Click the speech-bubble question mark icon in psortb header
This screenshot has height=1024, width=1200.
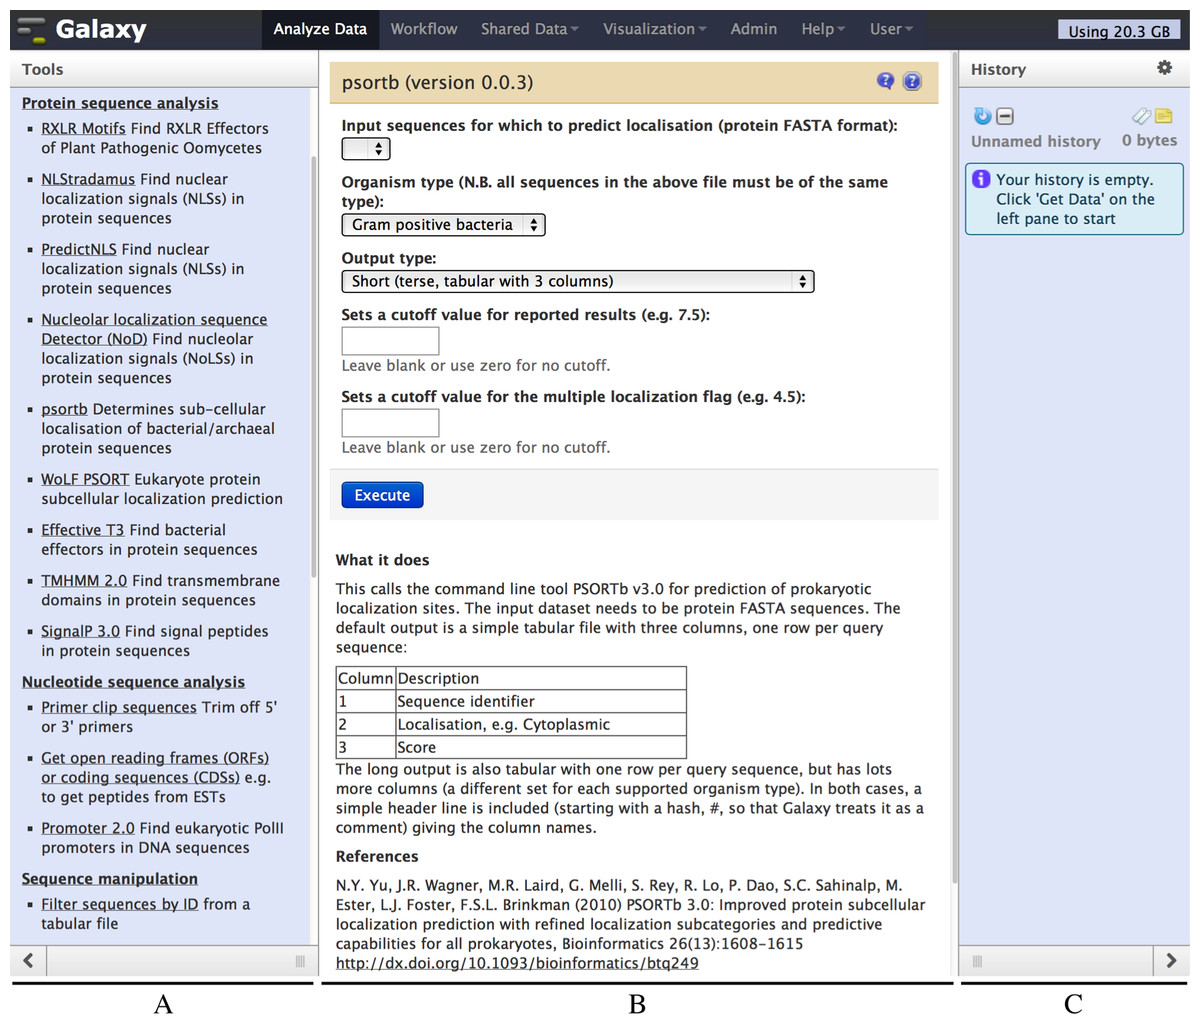885,81
